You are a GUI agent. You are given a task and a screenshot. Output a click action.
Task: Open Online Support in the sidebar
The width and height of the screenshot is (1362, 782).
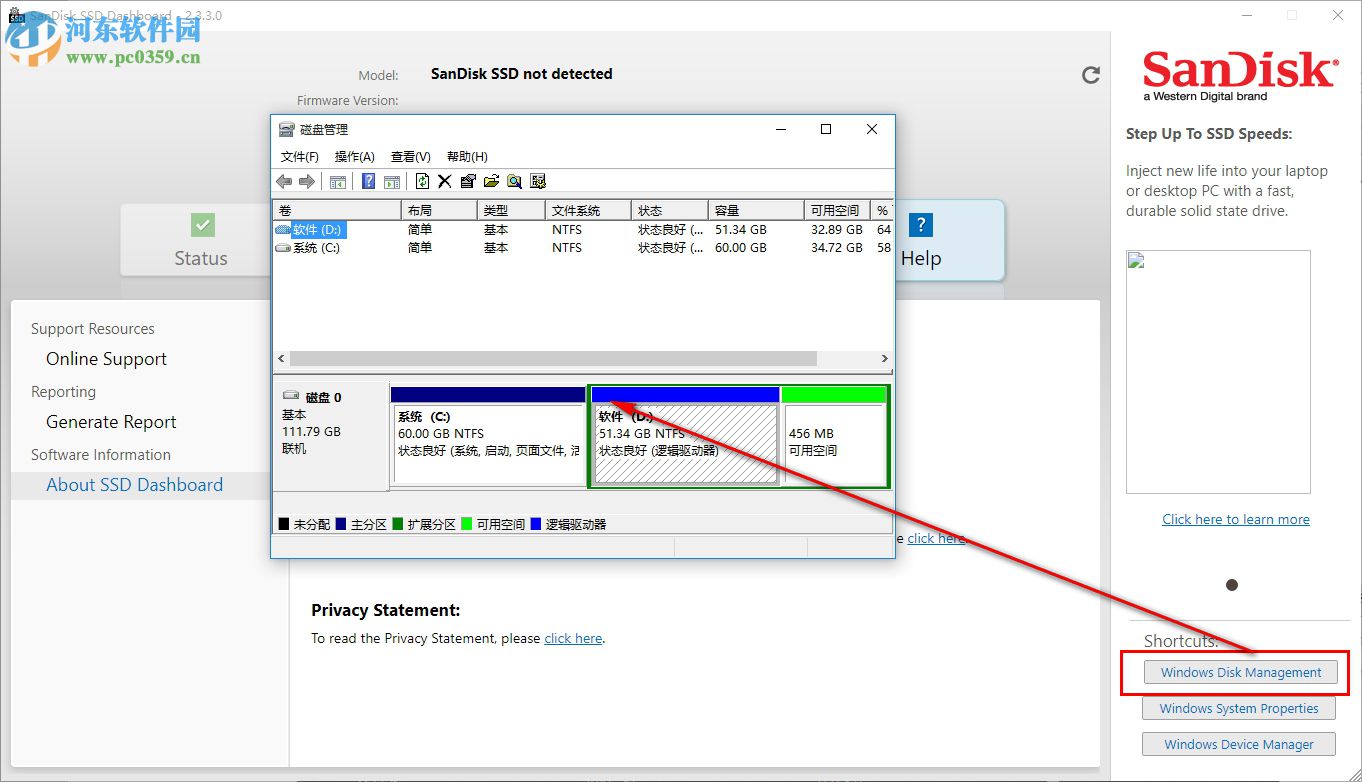coord(106,359)
